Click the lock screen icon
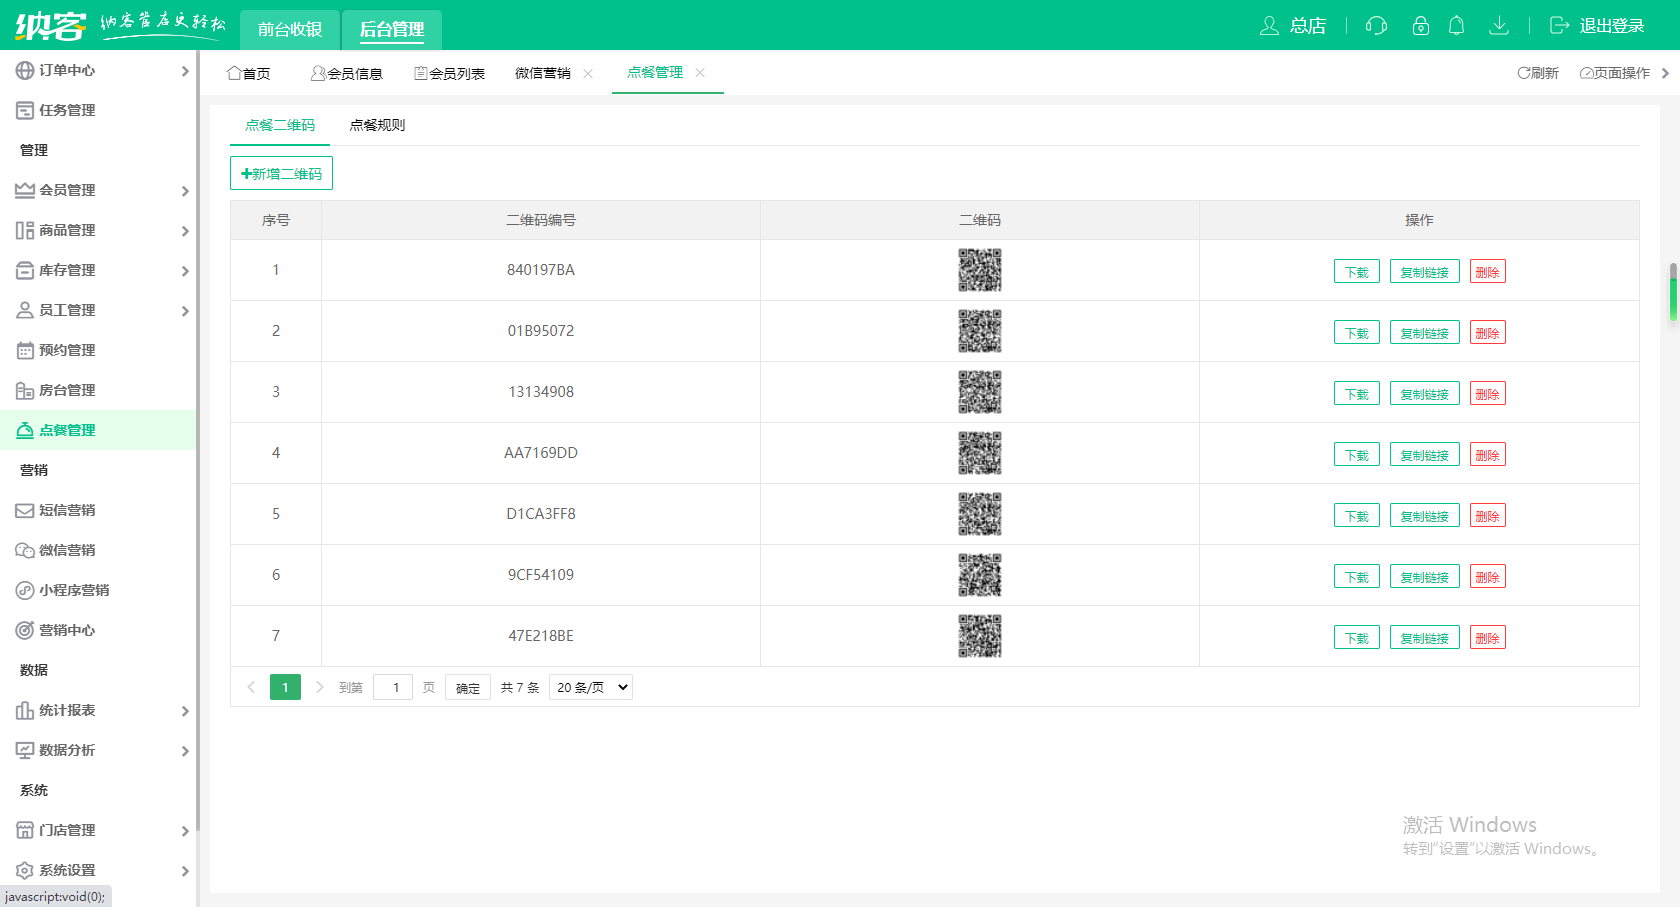Screen dimensions: 1680x907 point(1421,26)
